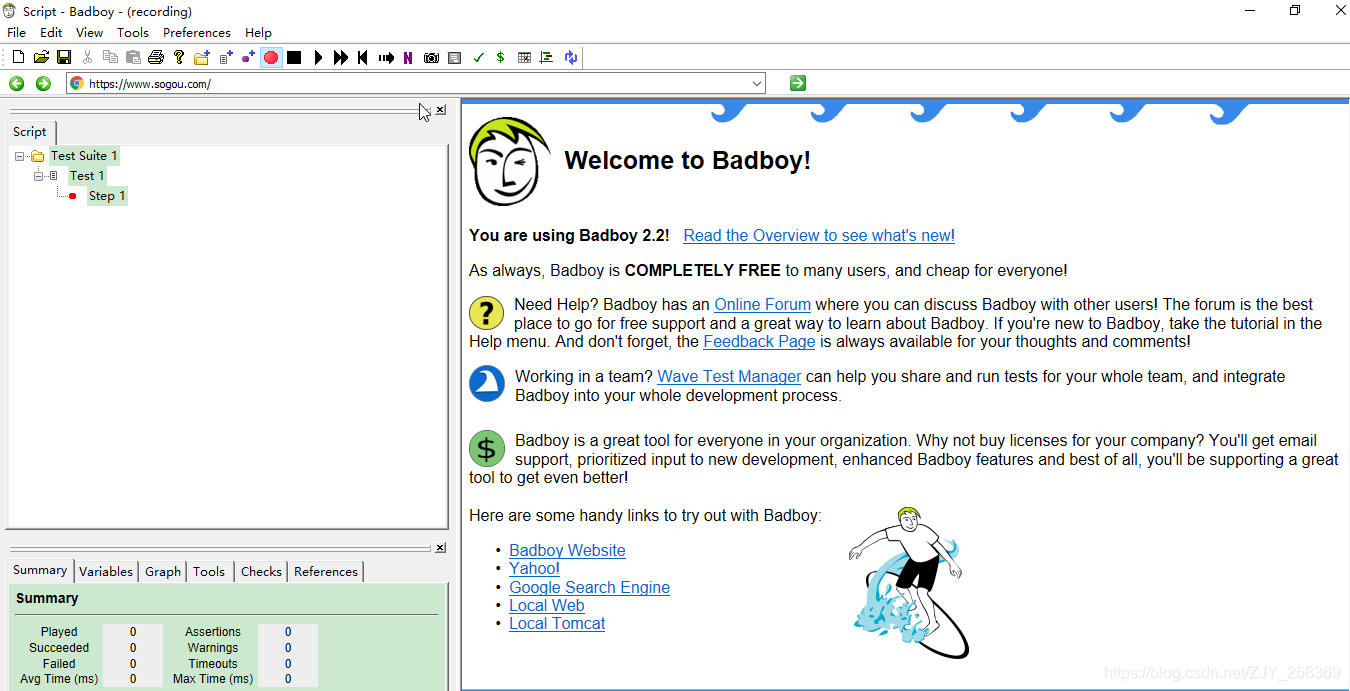The width and height of the screenshot is (1350, 691).
Task: Open the View menu
Action: click(90, 32)
